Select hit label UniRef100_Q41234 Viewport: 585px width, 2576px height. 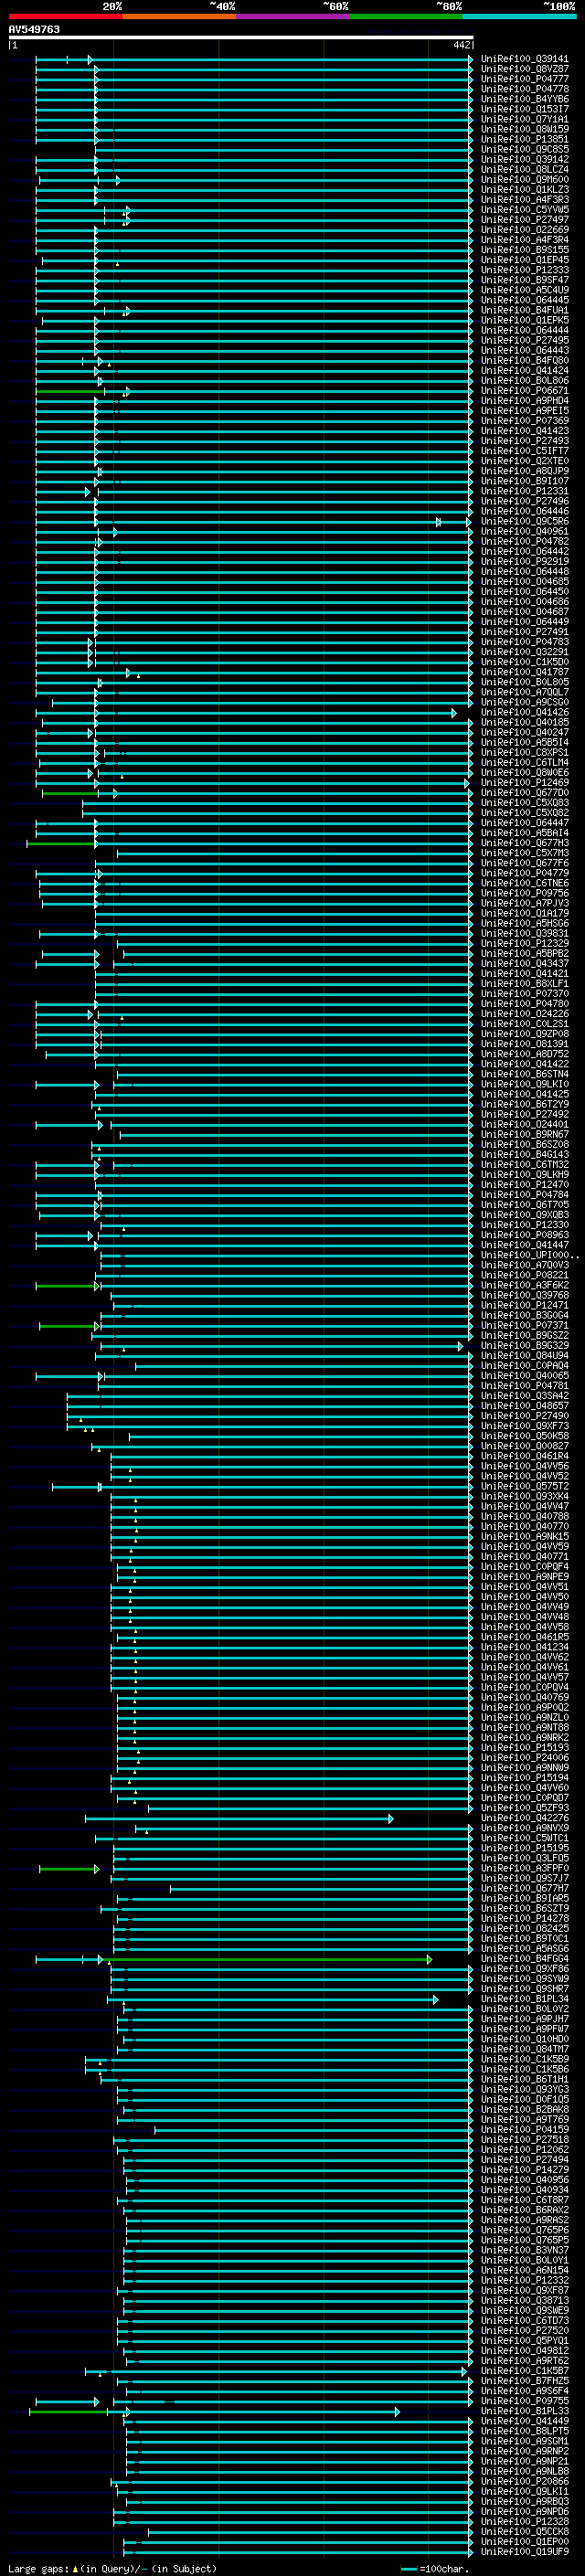[x=525, y=1647]
